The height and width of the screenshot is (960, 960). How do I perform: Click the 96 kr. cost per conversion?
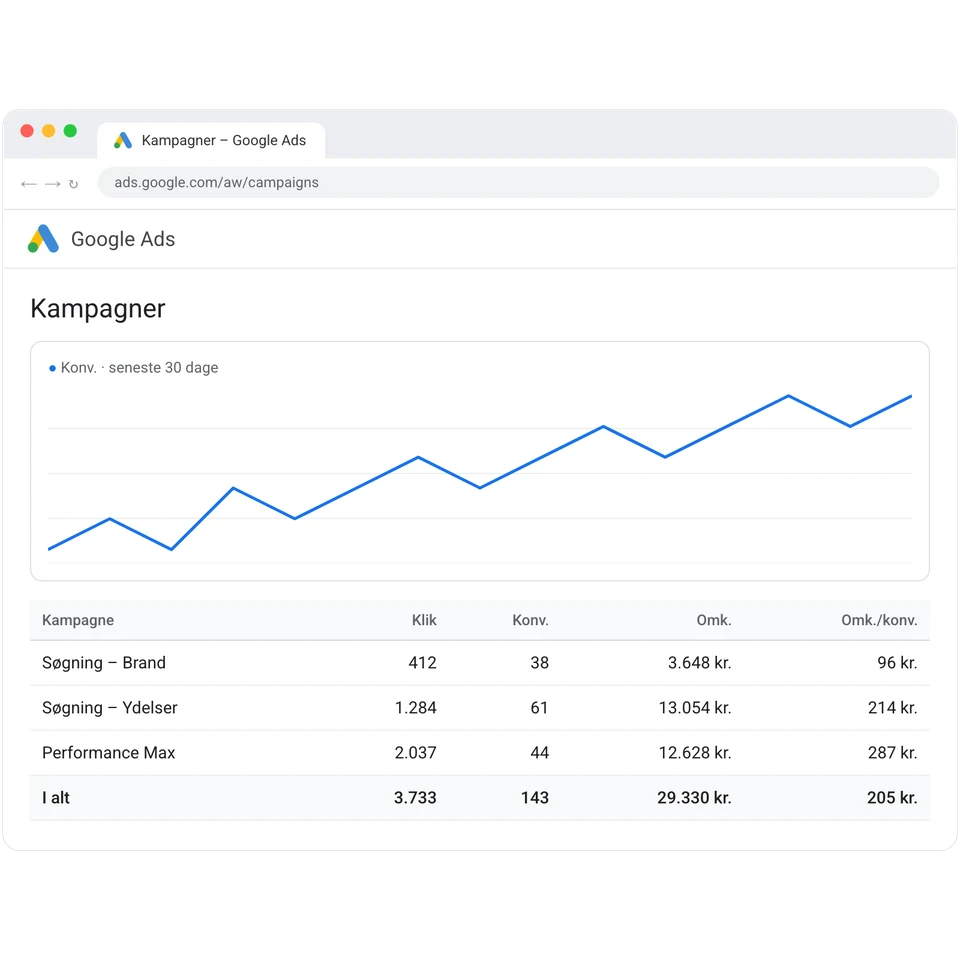pos(897,662)
